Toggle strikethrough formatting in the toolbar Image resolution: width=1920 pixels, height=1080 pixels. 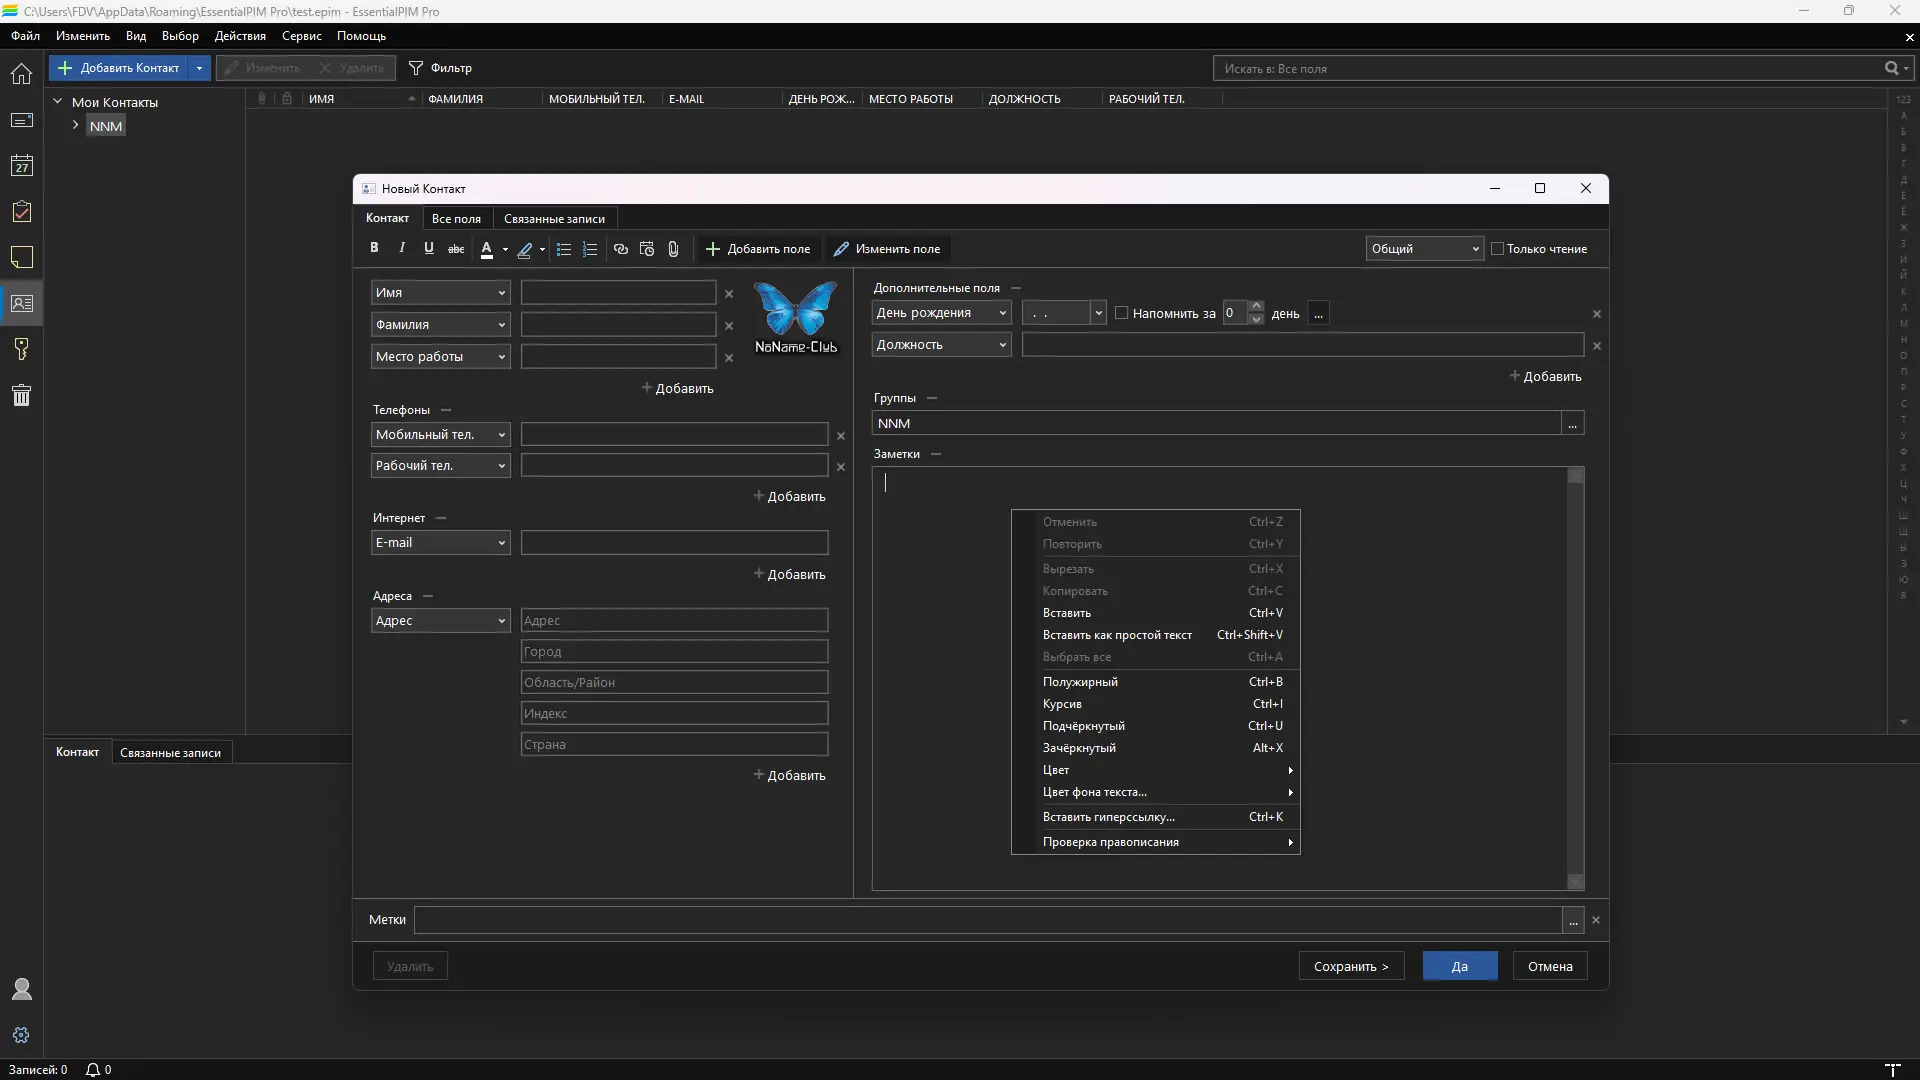tap(456, 249)
